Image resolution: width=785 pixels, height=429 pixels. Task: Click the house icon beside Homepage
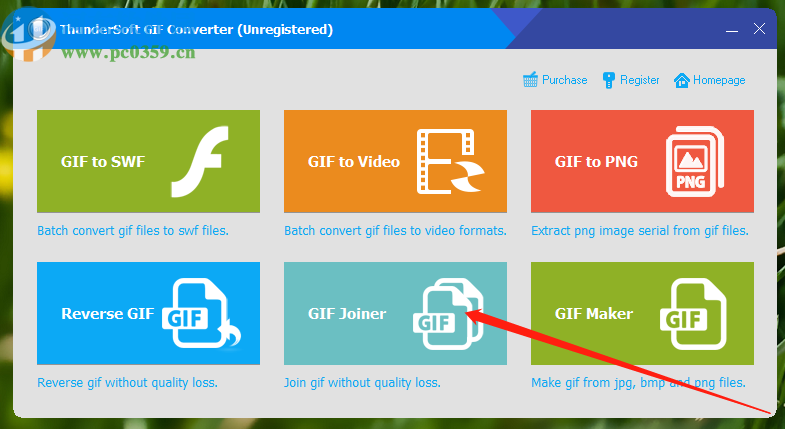[681, 80]
